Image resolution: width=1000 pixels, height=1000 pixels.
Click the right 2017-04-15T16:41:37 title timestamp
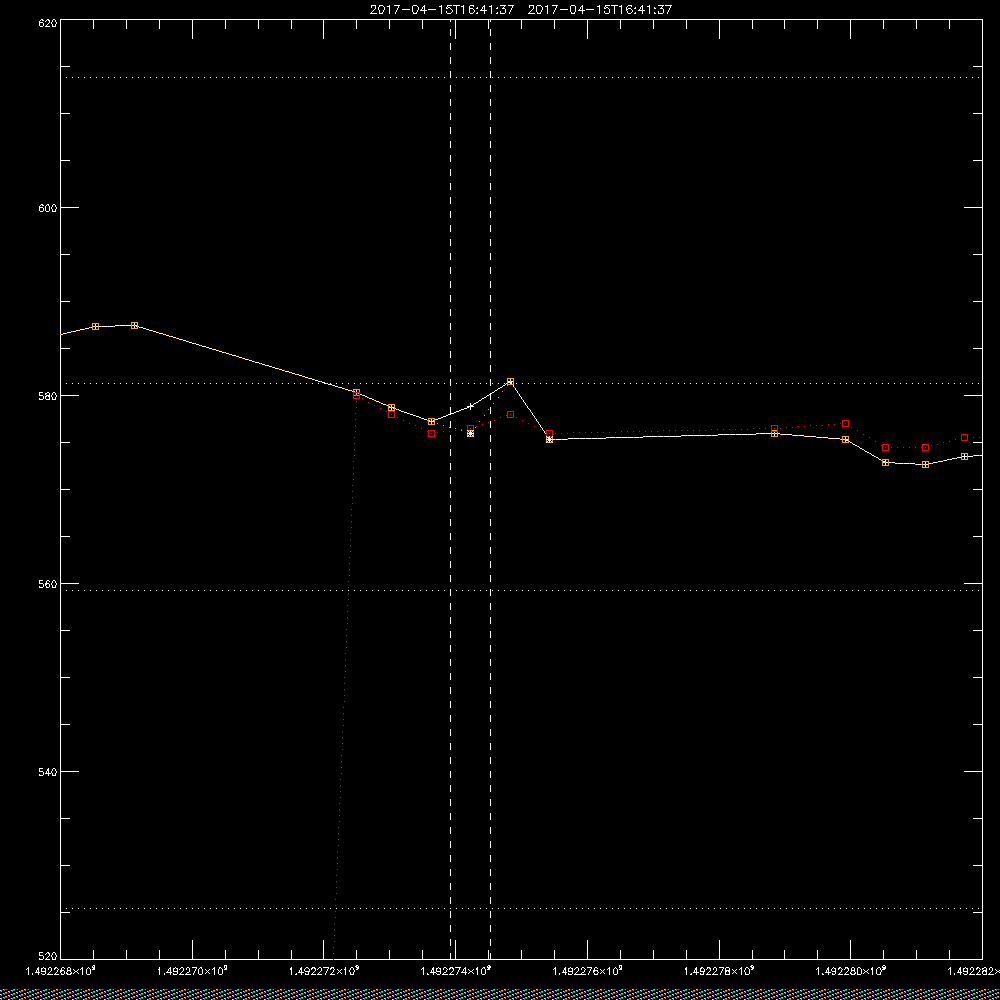click(599, 10)
